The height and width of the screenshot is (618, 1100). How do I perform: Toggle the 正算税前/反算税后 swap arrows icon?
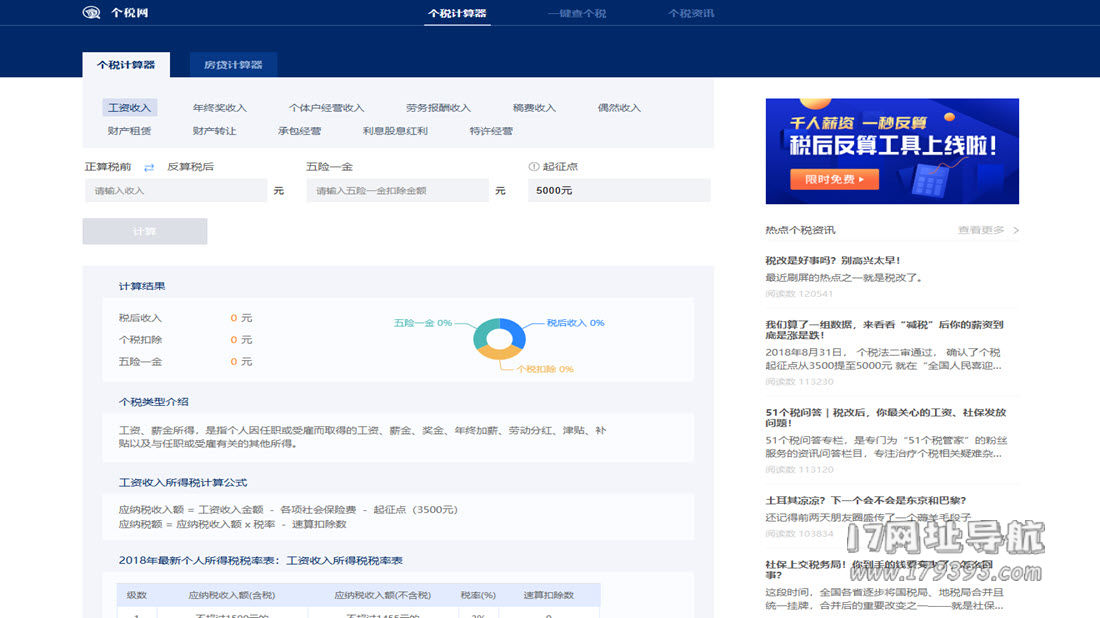pos(149,167)
